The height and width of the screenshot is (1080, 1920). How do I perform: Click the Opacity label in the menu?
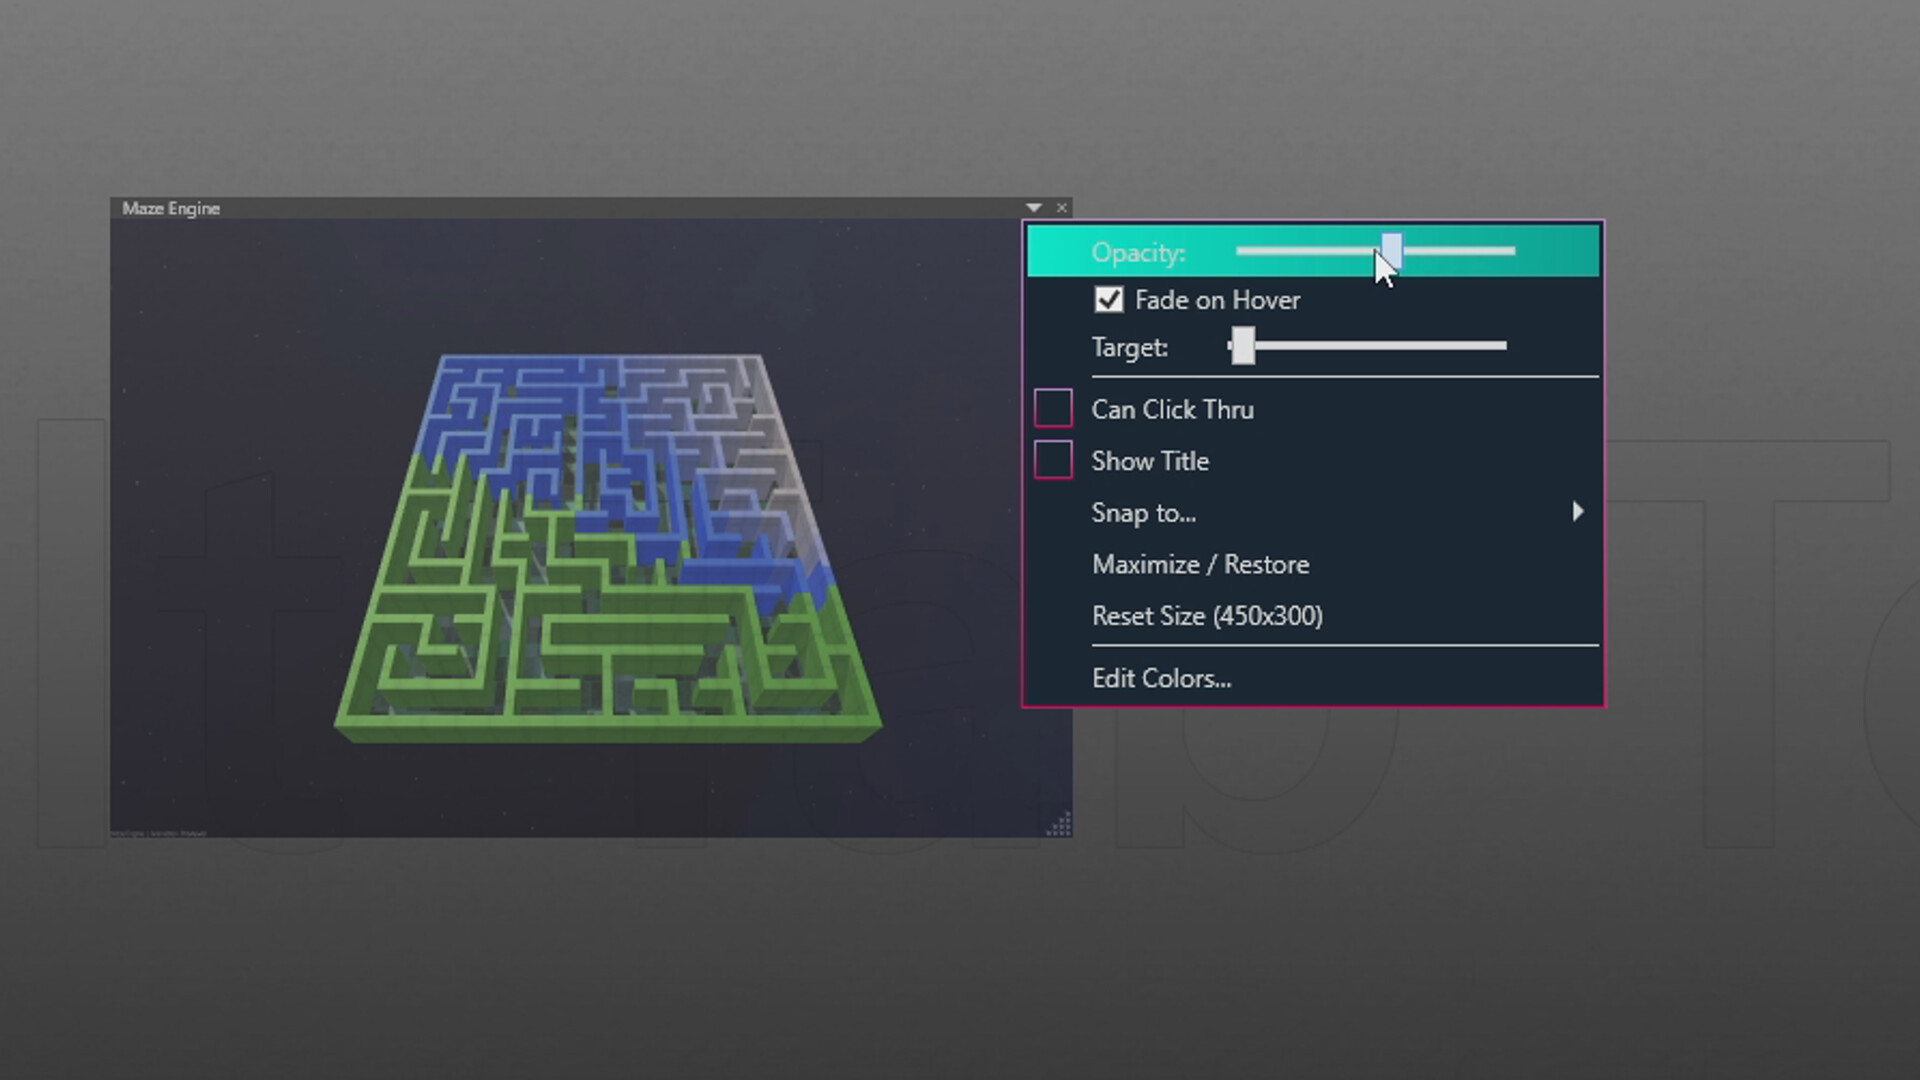(x=1138, y=253)
